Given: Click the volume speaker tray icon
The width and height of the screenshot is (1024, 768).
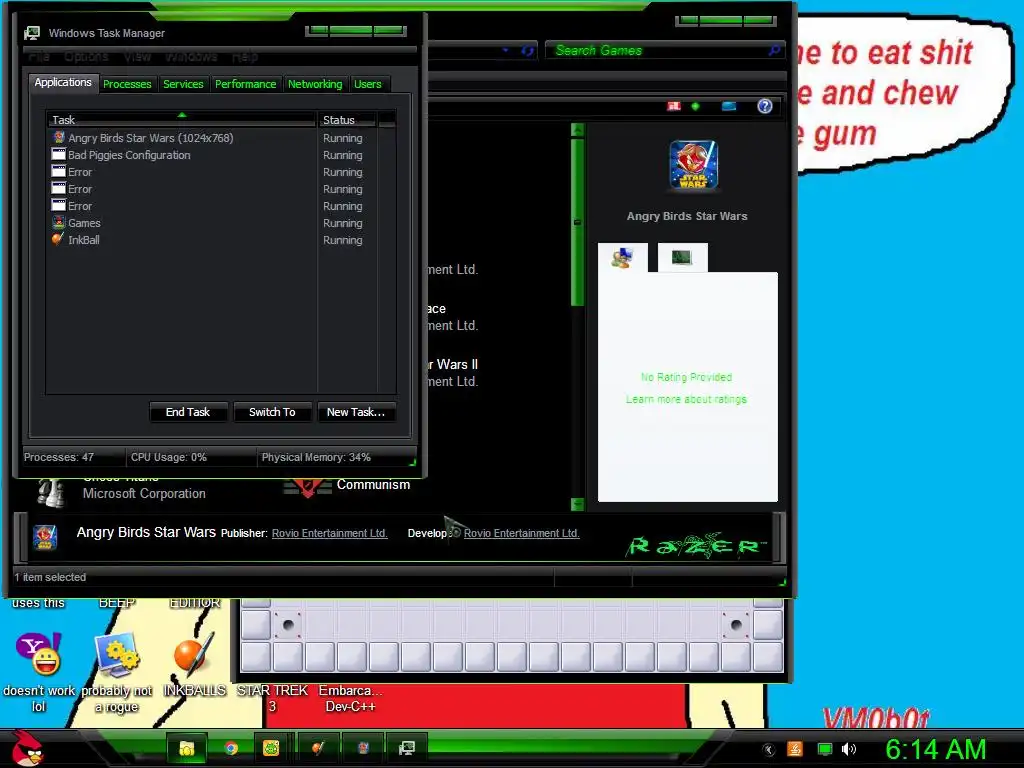Looking at the screenshot, I should click(x=849, y=749).
